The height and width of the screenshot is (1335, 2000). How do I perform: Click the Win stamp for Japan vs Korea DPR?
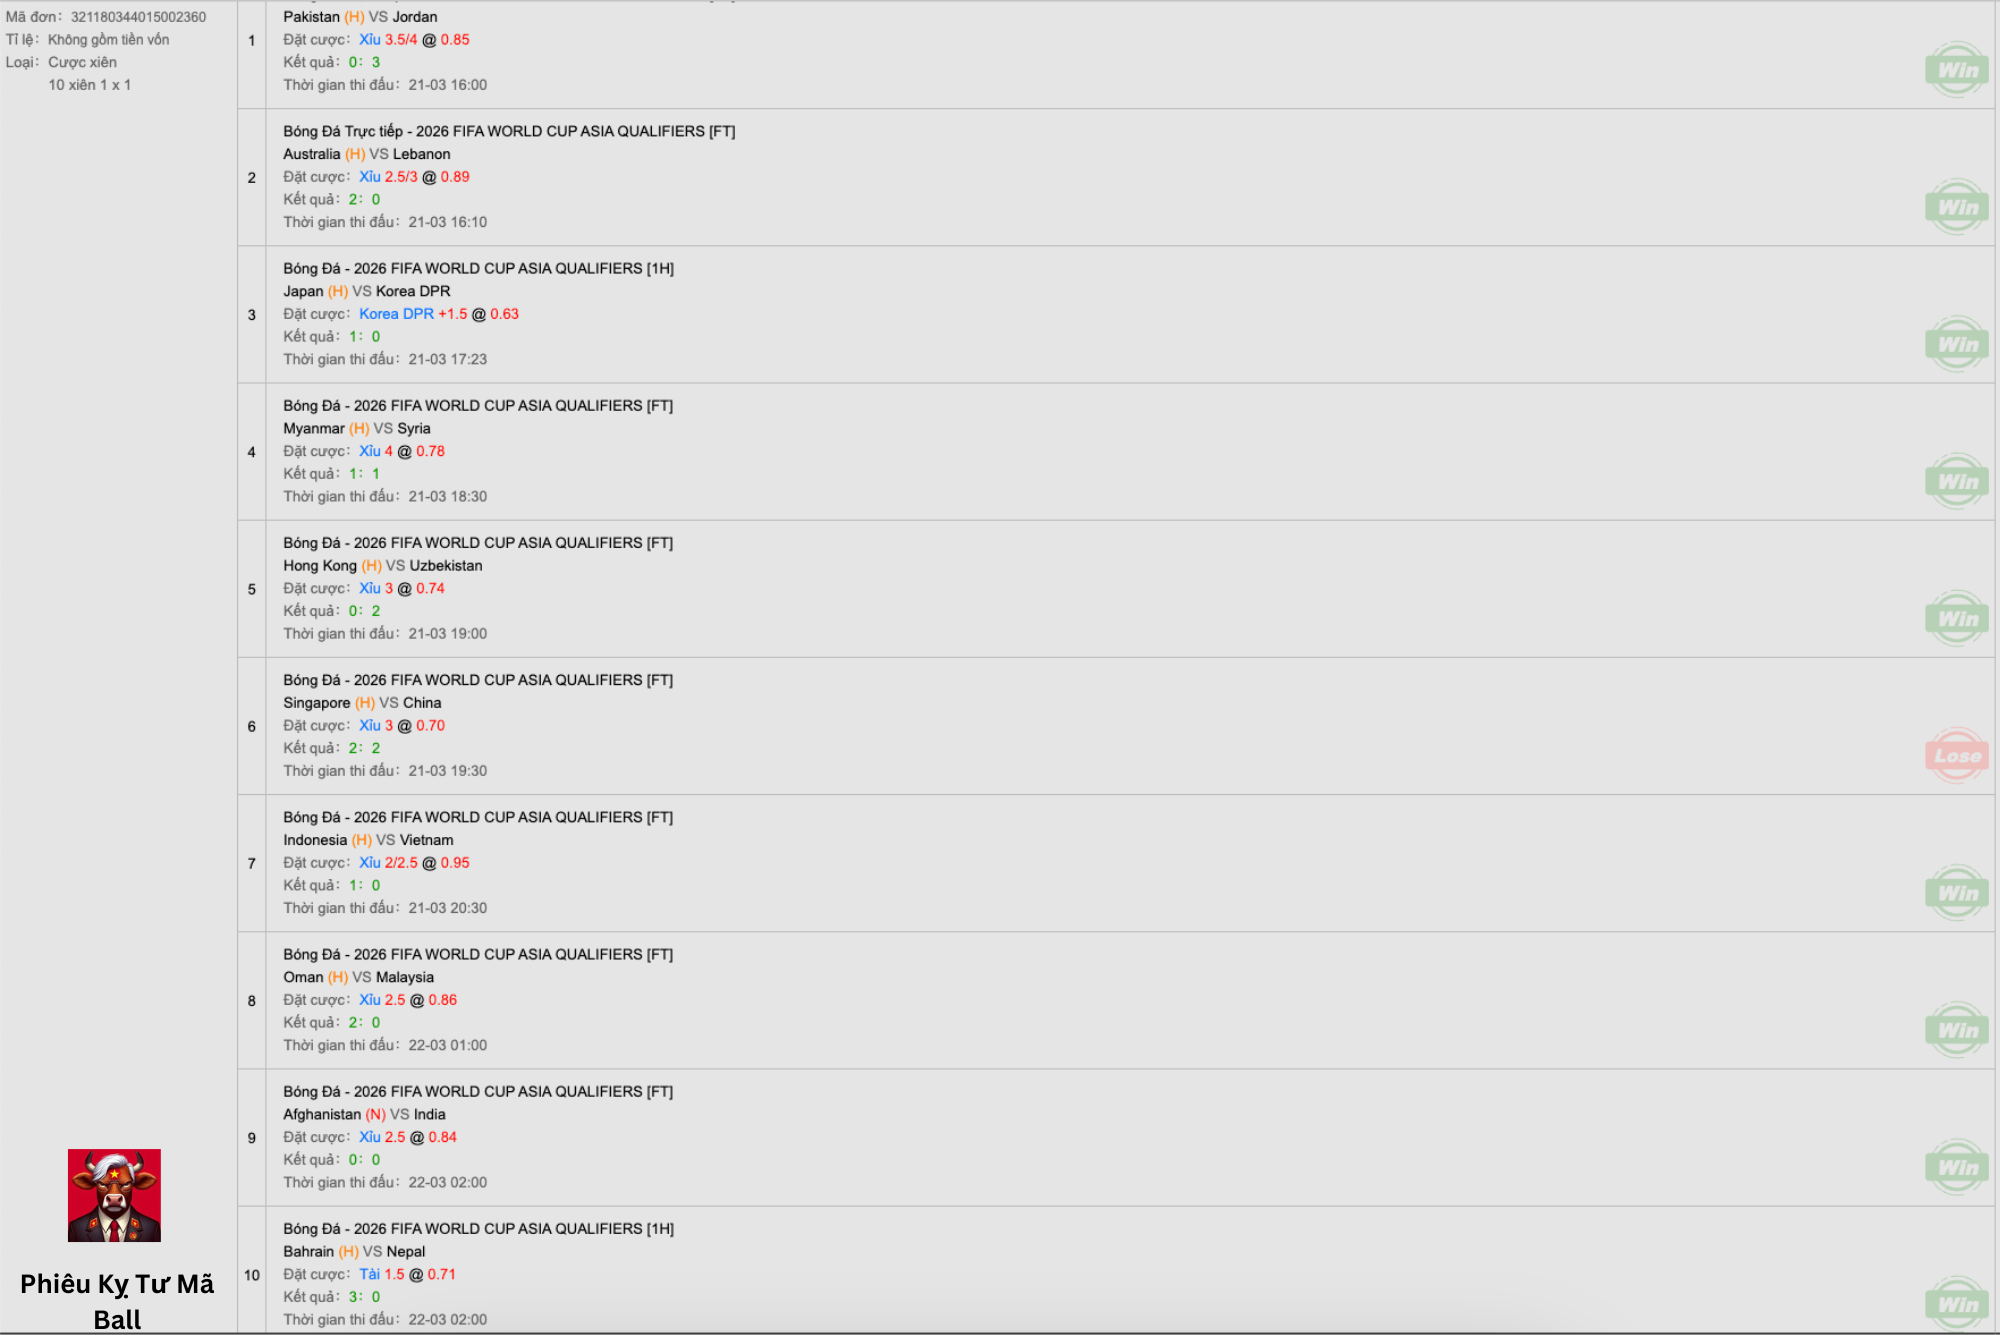coord(1957,344)
